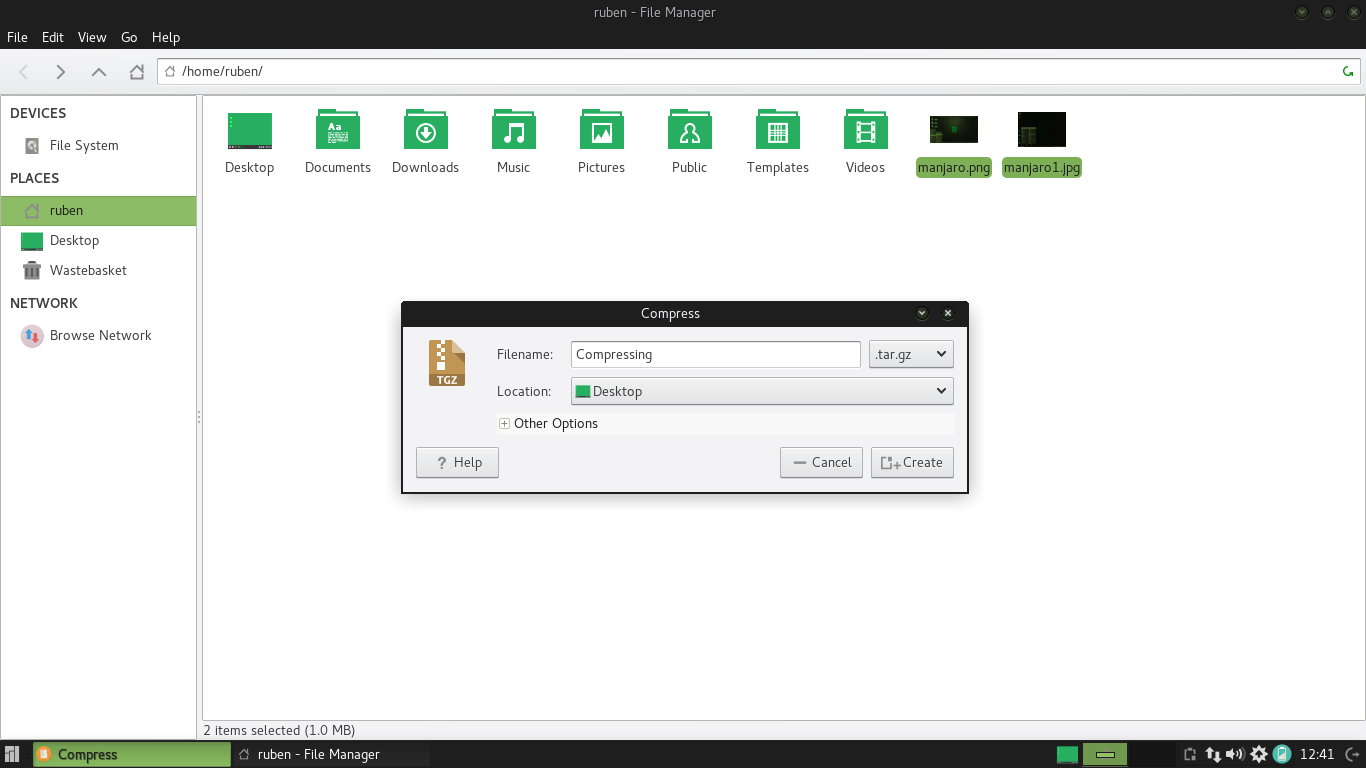The width and height of the screenshot is (1366, 768).
Task: Open the Help menu
Action: coord(166,37)
